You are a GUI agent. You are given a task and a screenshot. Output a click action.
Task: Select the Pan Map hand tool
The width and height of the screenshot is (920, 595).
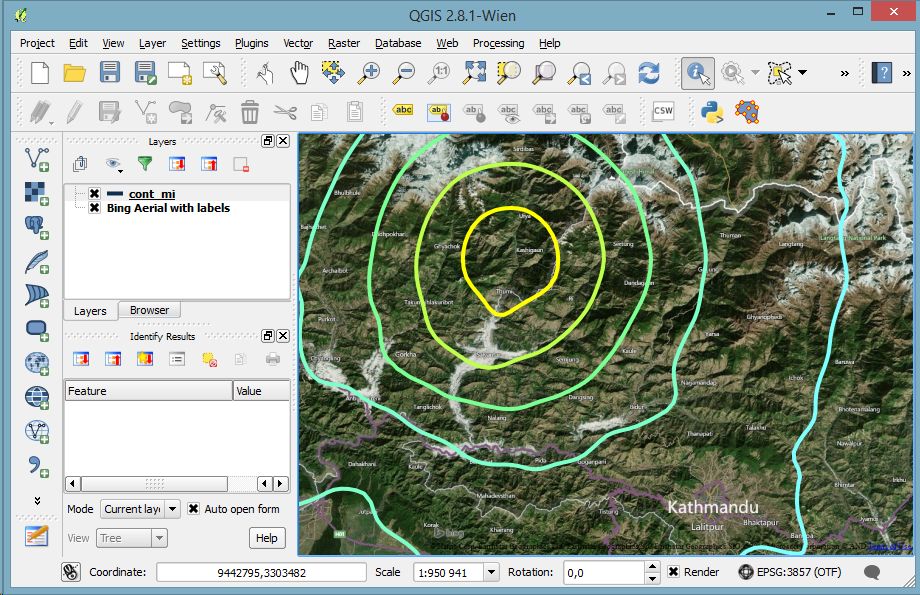(299, 73)
